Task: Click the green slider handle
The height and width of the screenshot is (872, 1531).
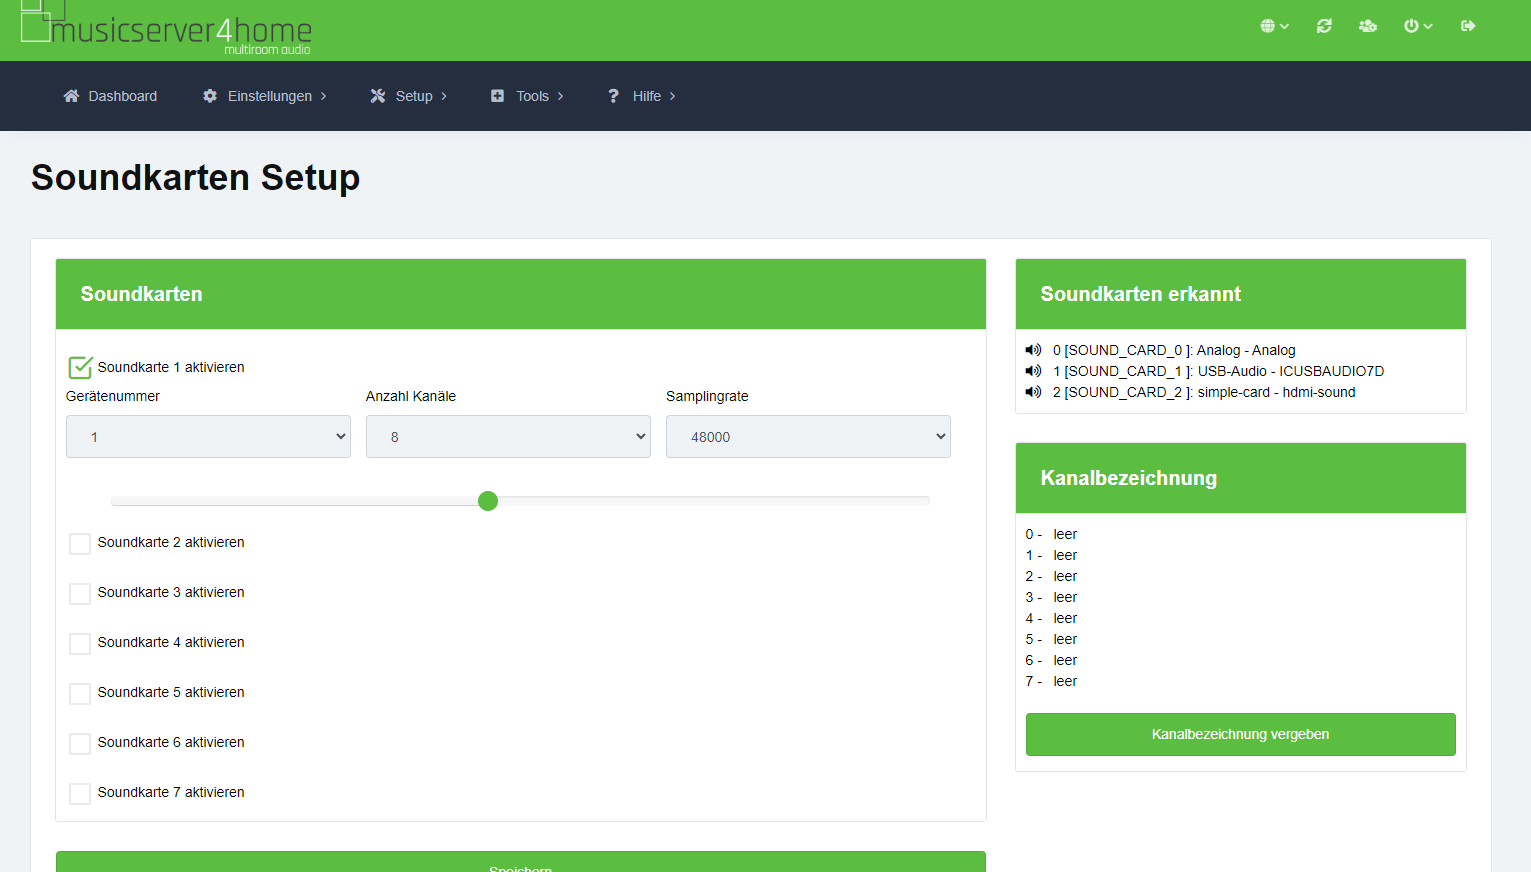Action: [488, 501]
